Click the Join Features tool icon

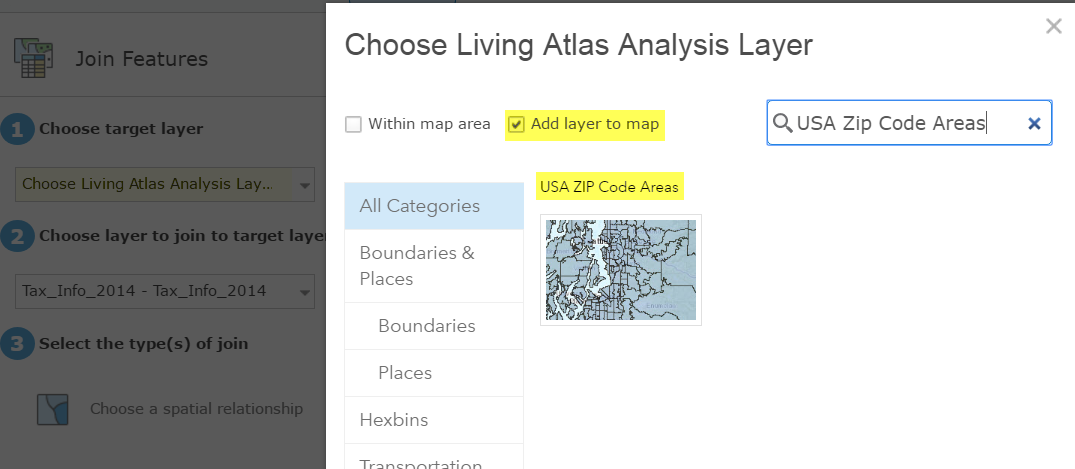click(32, 59)
